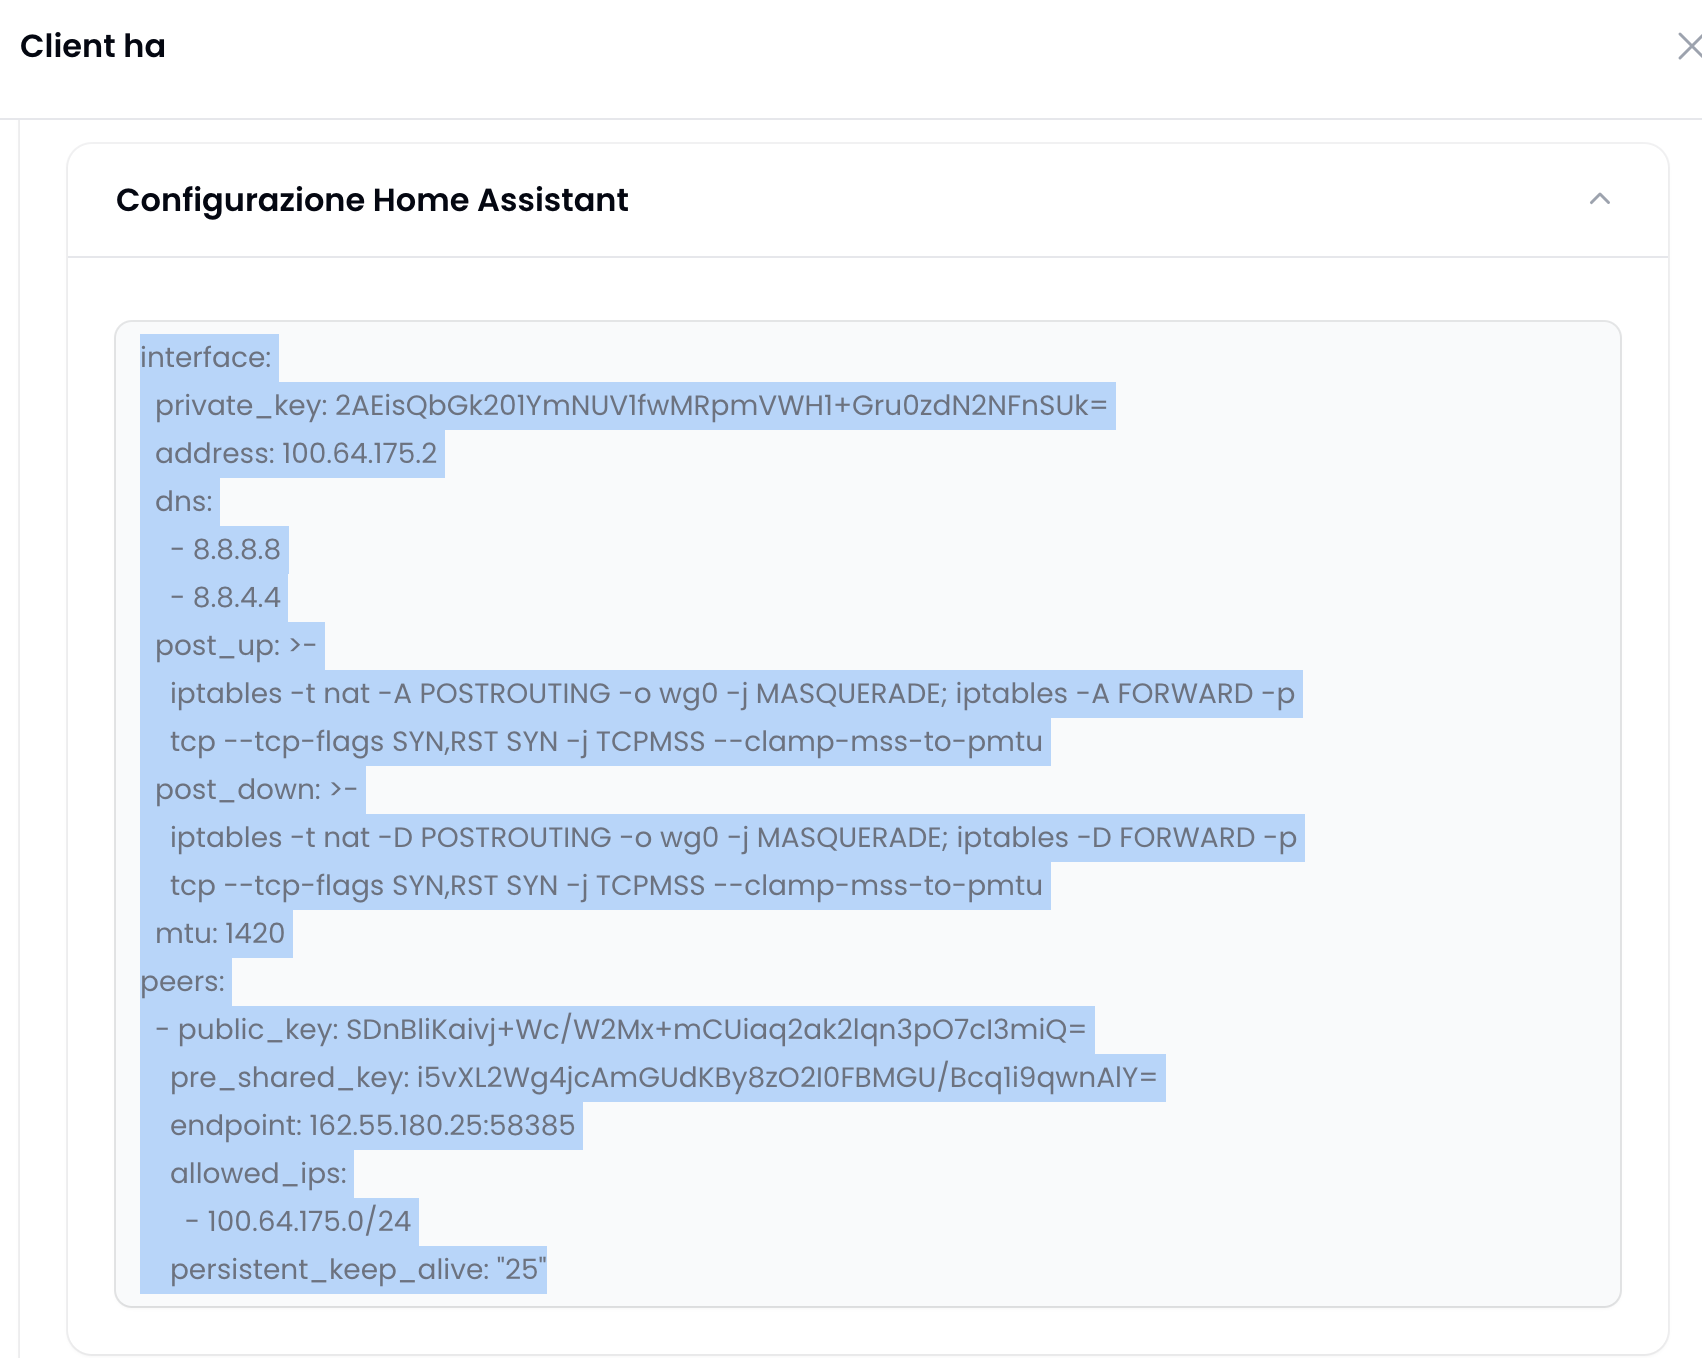Click the '- 8.8.4.4' DNS entry
Image resolution: width=1702 pixels, height=1358 pixels.
(226, 597)
